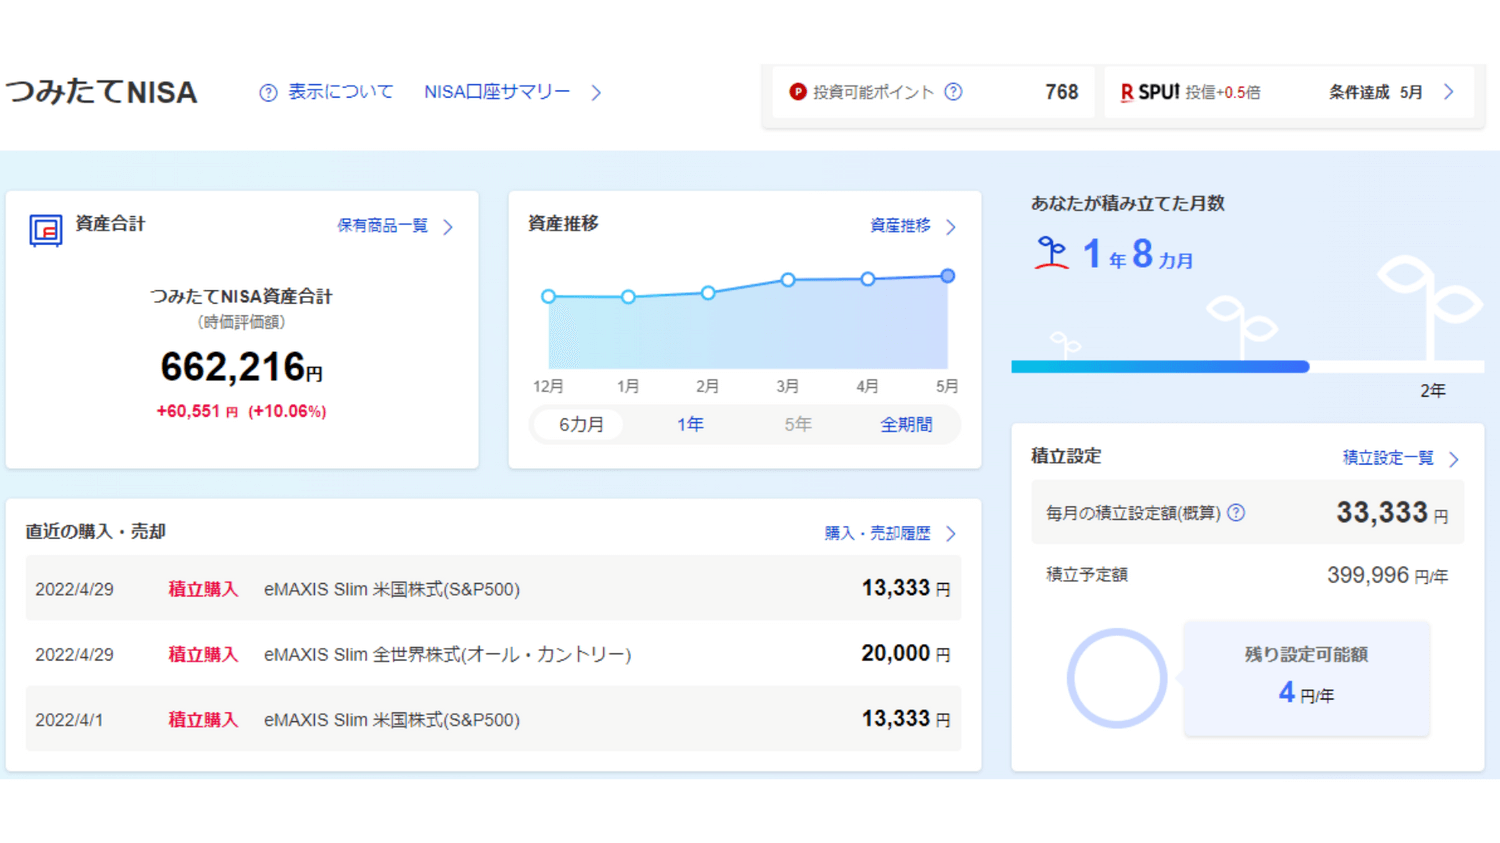This screenshot has height=843, width=1500.
Task: Click the chevron after 購入・売却履歴
Action: [951, 534]
